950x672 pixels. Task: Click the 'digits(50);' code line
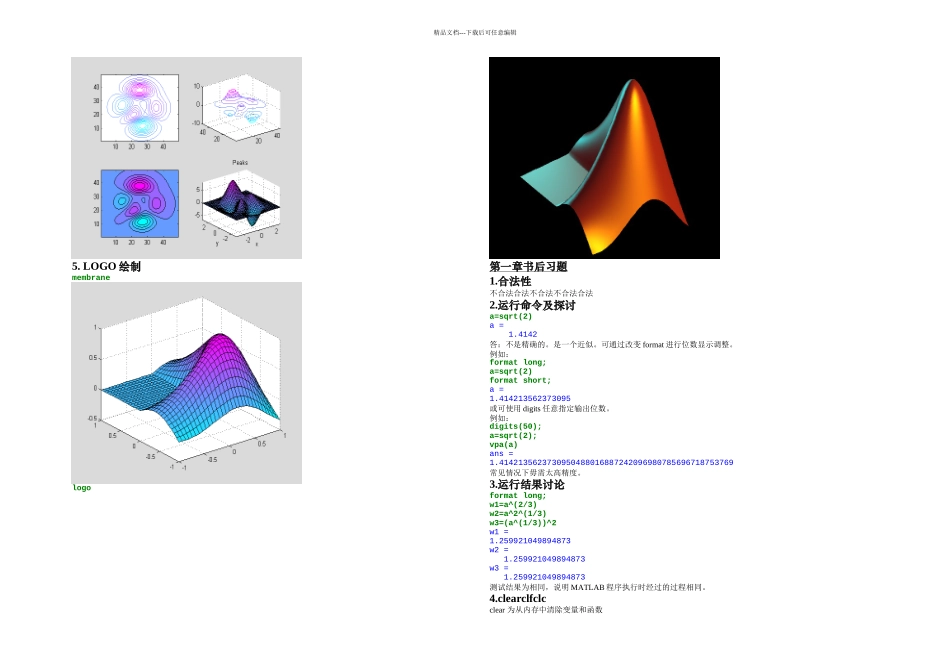click(x=516, y=427)
